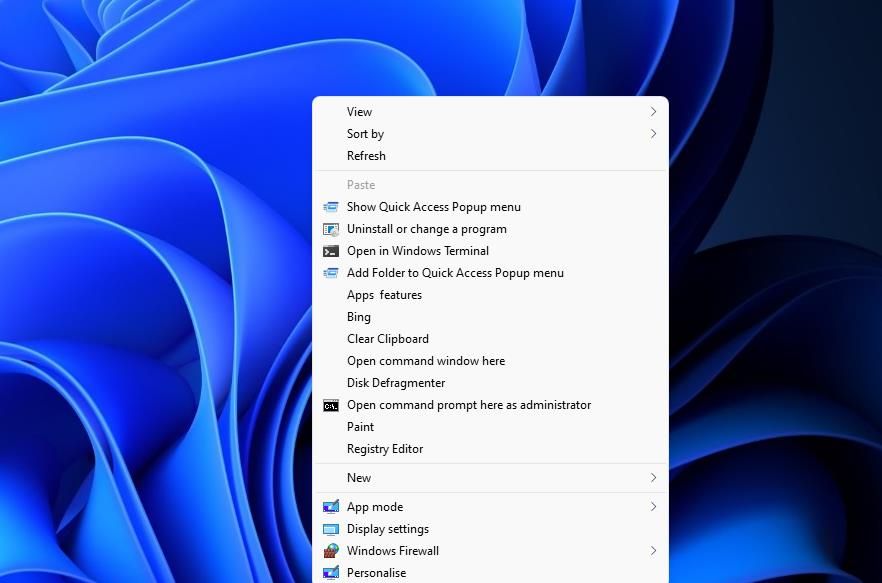Select the Bing entry

(490, 317)
